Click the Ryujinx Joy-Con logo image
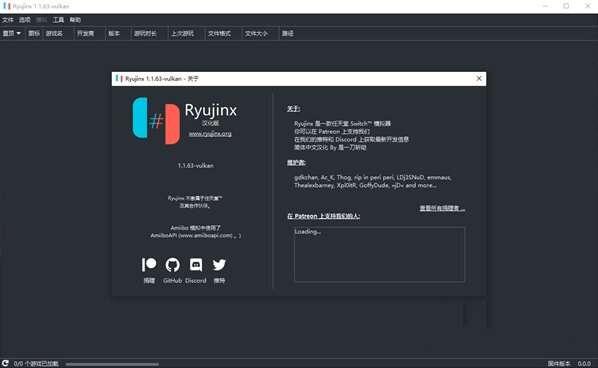598x368 pixels. tap(156, 121)
